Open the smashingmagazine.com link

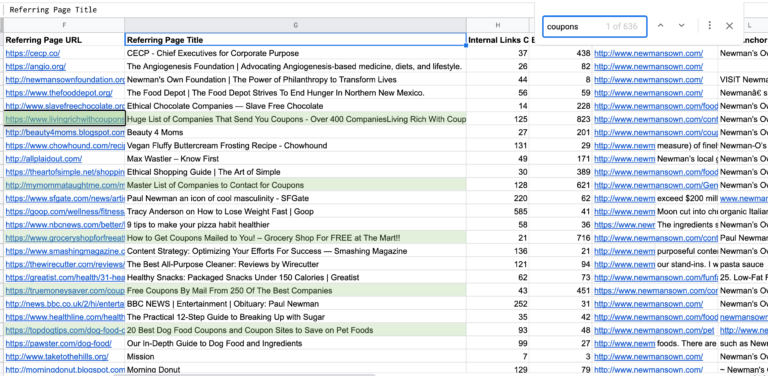[65, 251]
